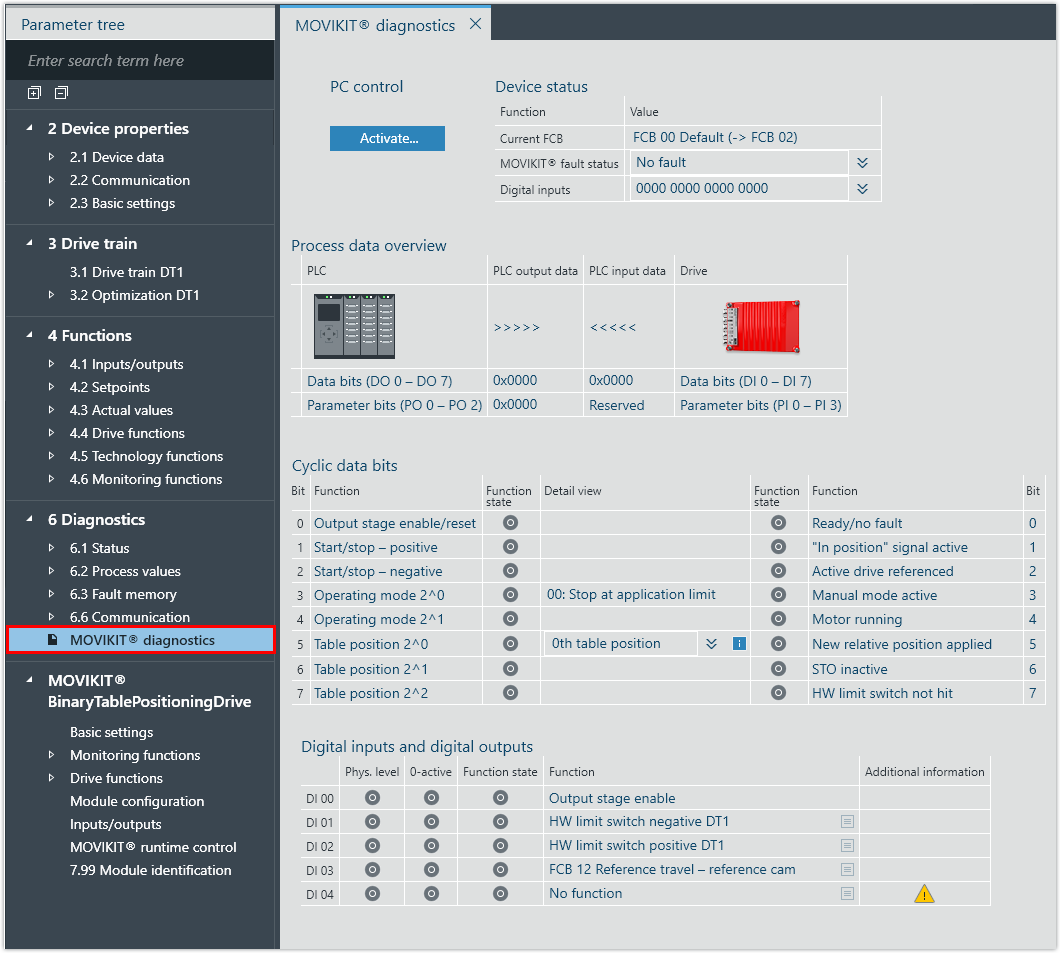This screenshot has height=953, width=1060.
Task: Open 3.1 Drive train DT1 in tree
Action: tap(126, 272)
